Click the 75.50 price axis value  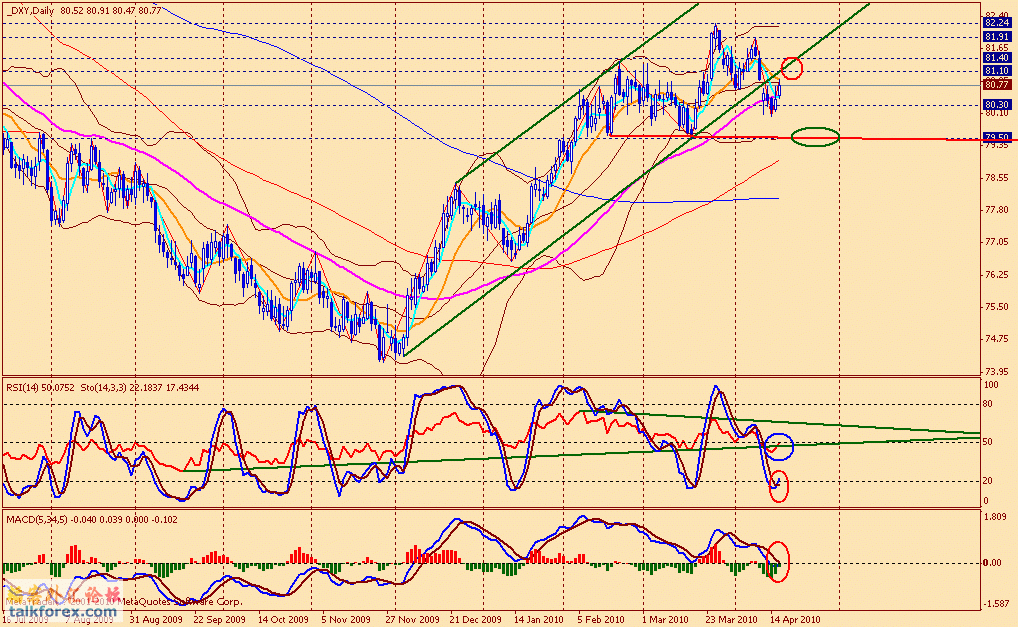point(997,306)
